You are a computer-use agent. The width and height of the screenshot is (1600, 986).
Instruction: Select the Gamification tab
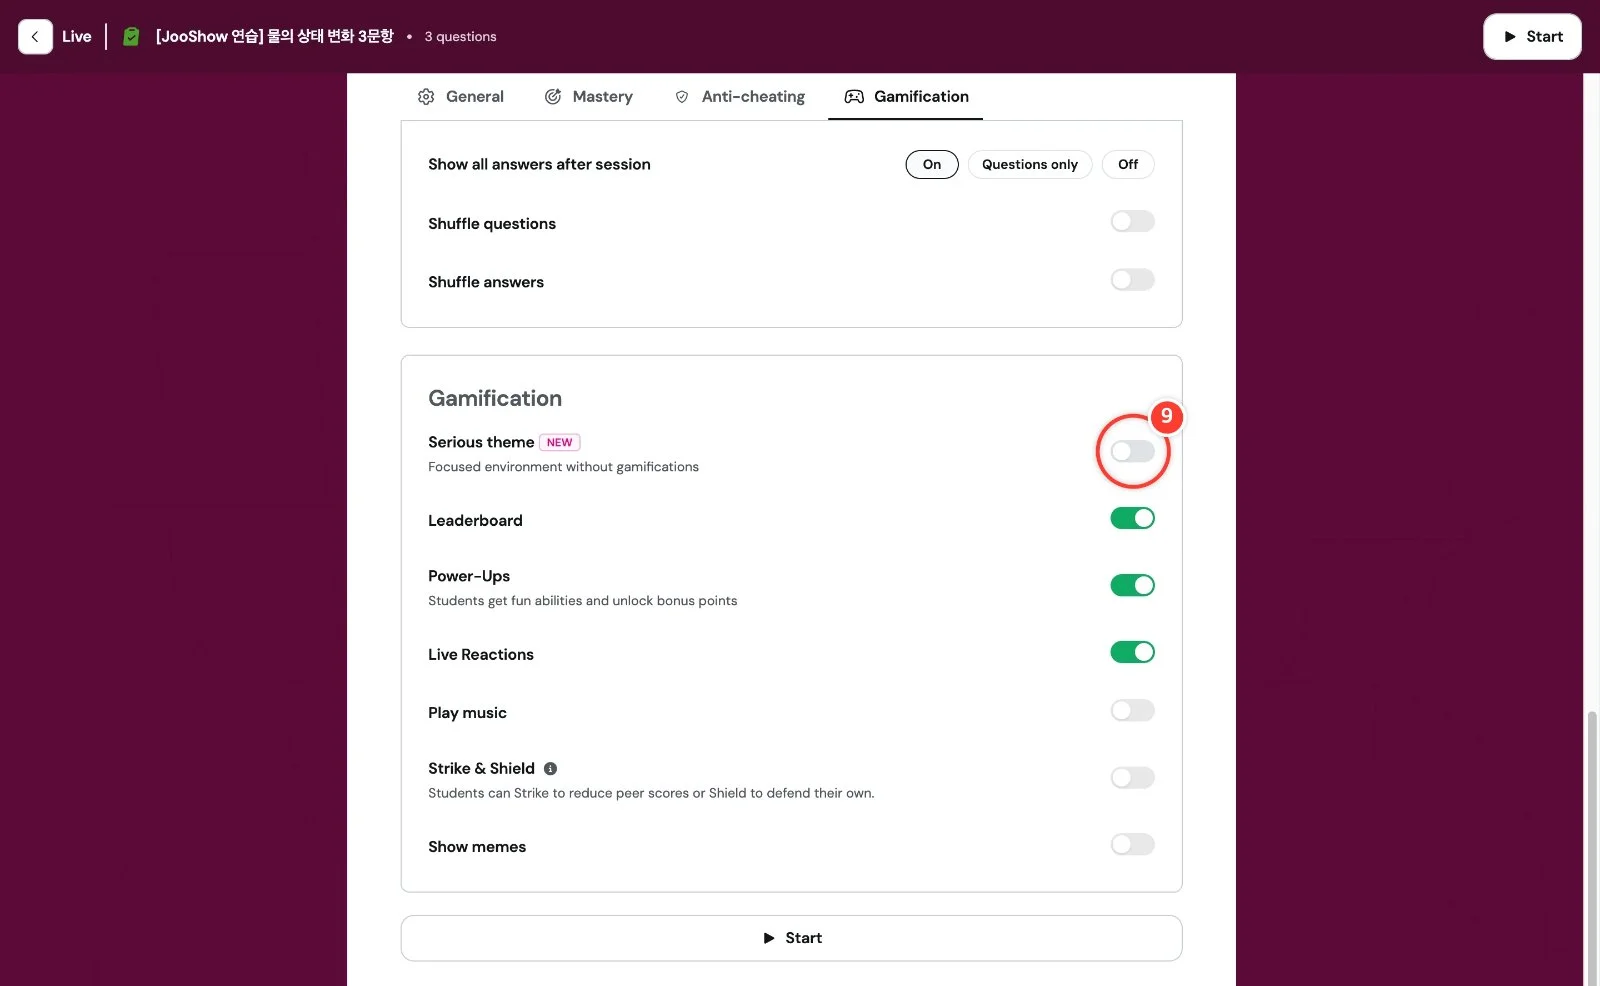[x=906, y=97]
